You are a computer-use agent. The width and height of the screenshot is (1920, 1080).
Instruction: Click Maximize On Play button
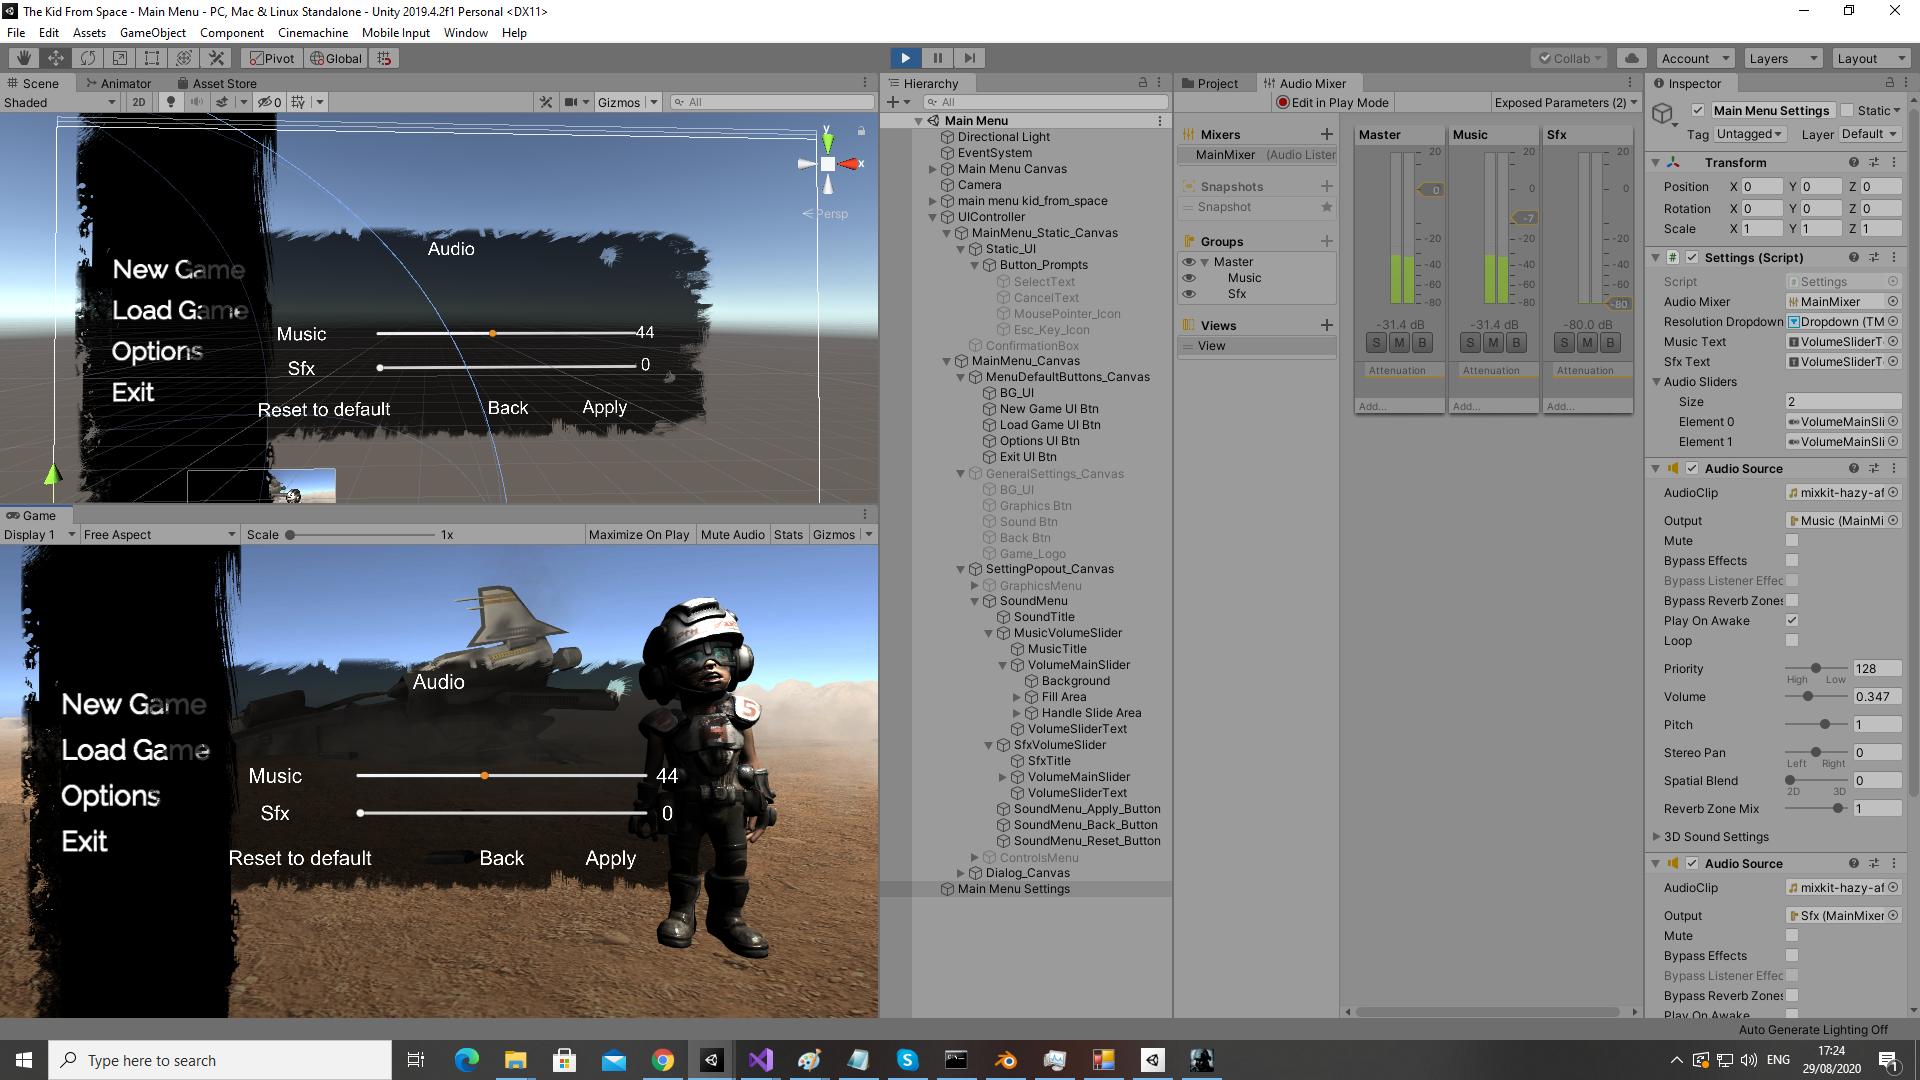(x=638, y=535)
